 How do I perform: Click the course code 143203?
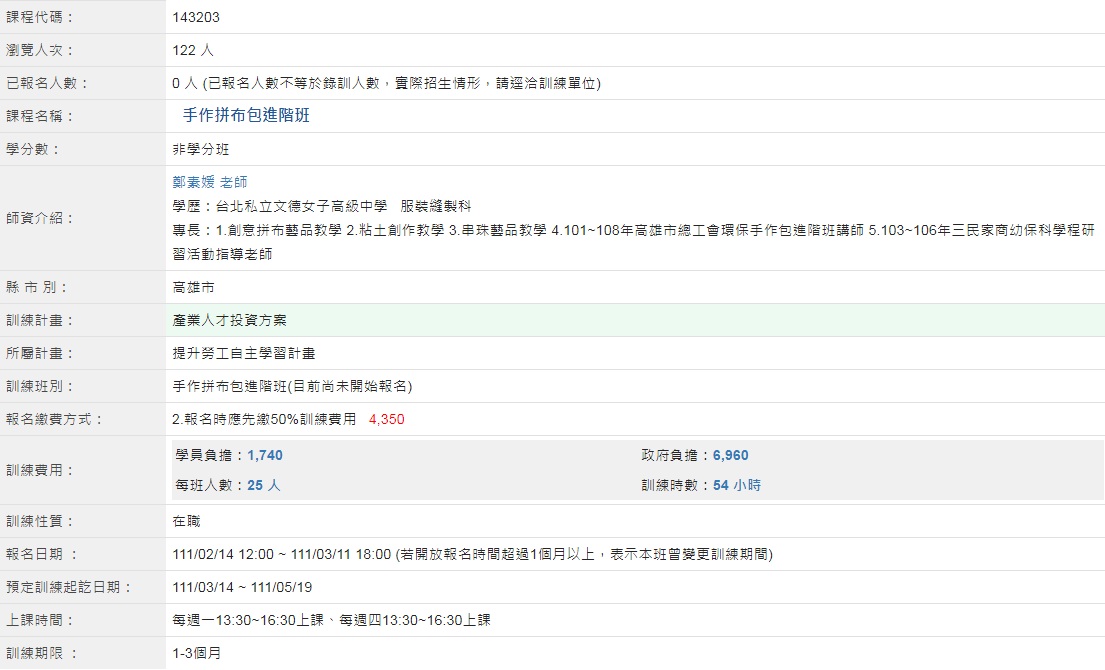tap(196, 17)
